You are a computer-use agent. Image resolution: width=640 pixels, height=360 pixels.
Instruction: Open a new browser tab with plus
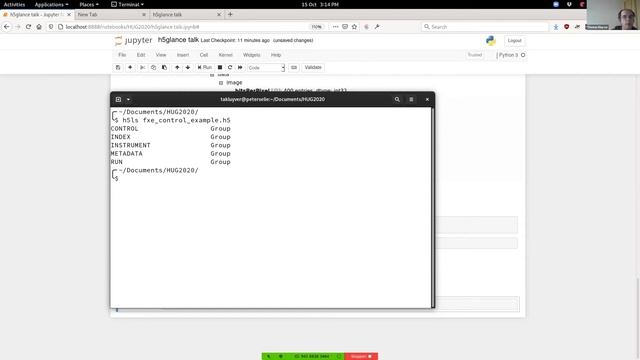point(230,14)
